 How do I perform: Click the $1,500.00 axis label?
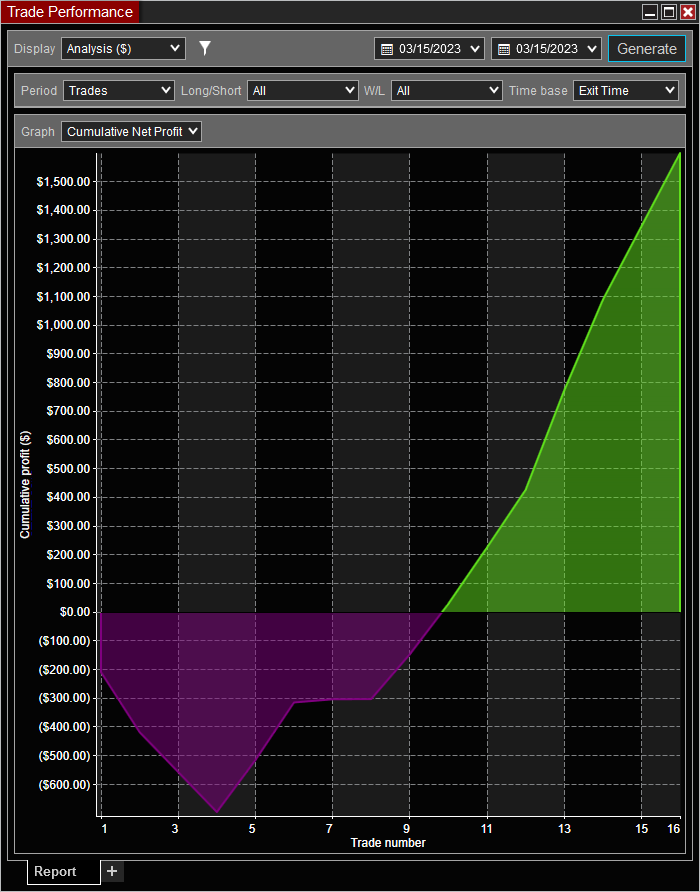(x=63, y=181)
